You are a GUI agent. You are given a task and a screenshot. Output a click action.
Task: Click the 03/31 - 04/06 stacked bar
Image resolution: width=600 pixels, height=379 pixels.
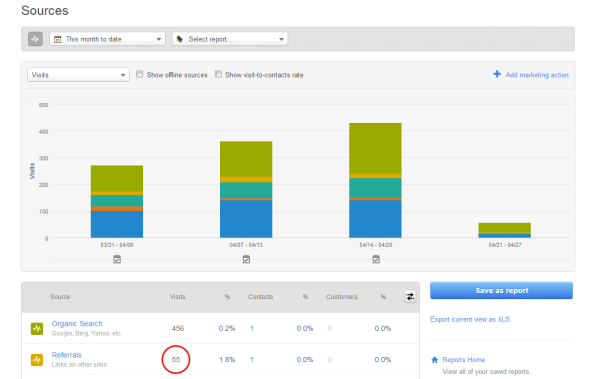tap(117, 201)
